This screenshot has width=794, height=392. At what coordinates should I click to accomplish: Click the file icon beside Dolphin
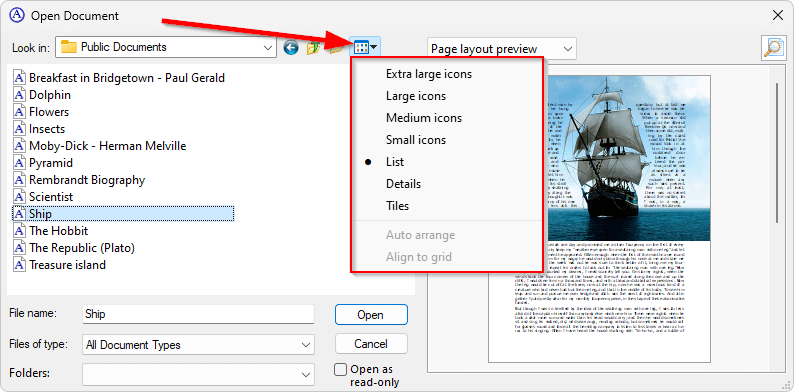point(19,95)
